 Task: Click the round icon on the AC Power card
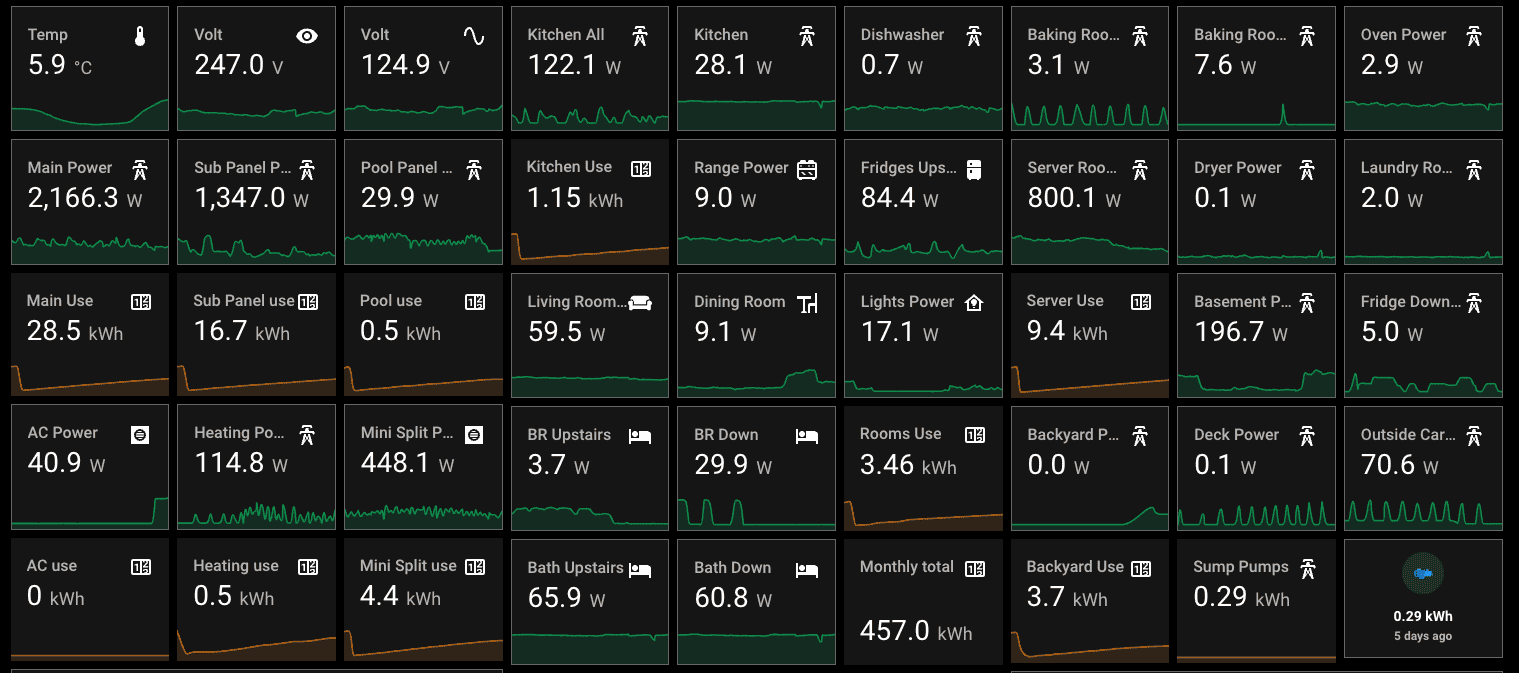tap(141, 434)
